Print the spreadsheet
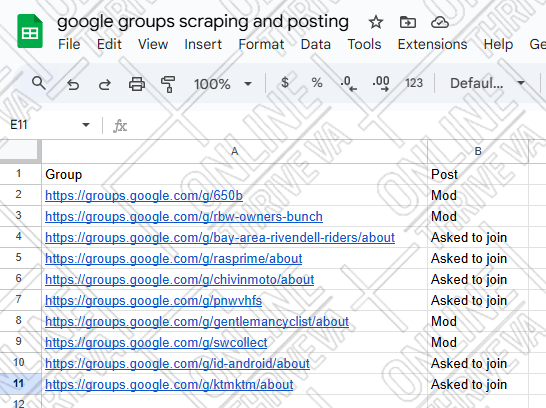Viewport: 546px width, 408px height. tap(136, 84)
